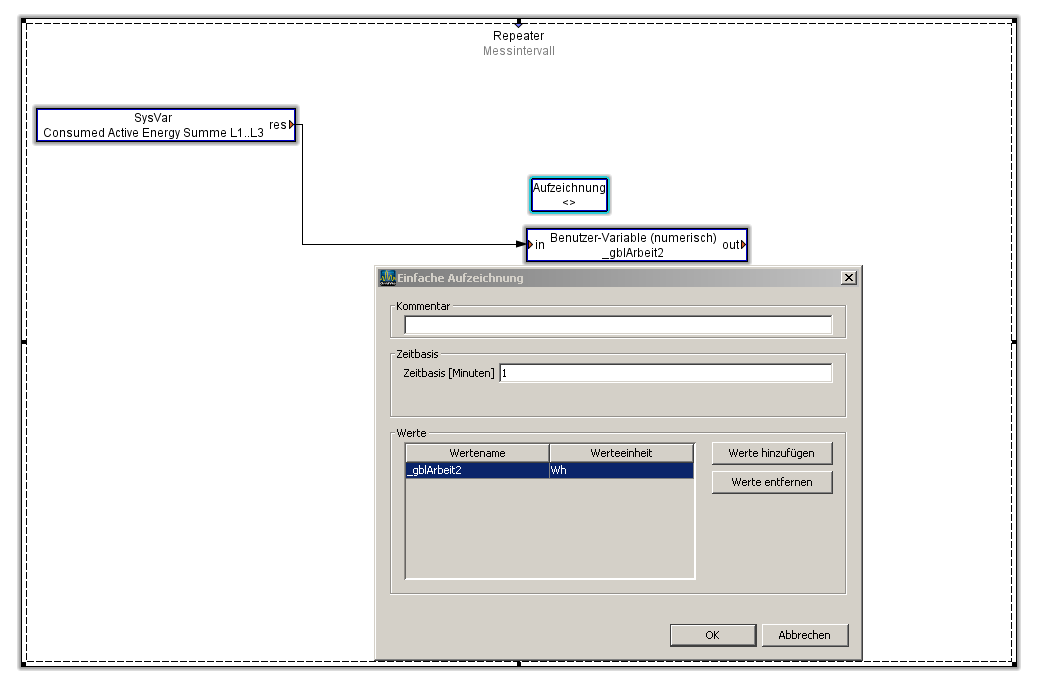Screen dimensions: 1043x696
Task: Click the Einfache Aufzeichnung dialog title icon
Action: (x=387, y=278)
